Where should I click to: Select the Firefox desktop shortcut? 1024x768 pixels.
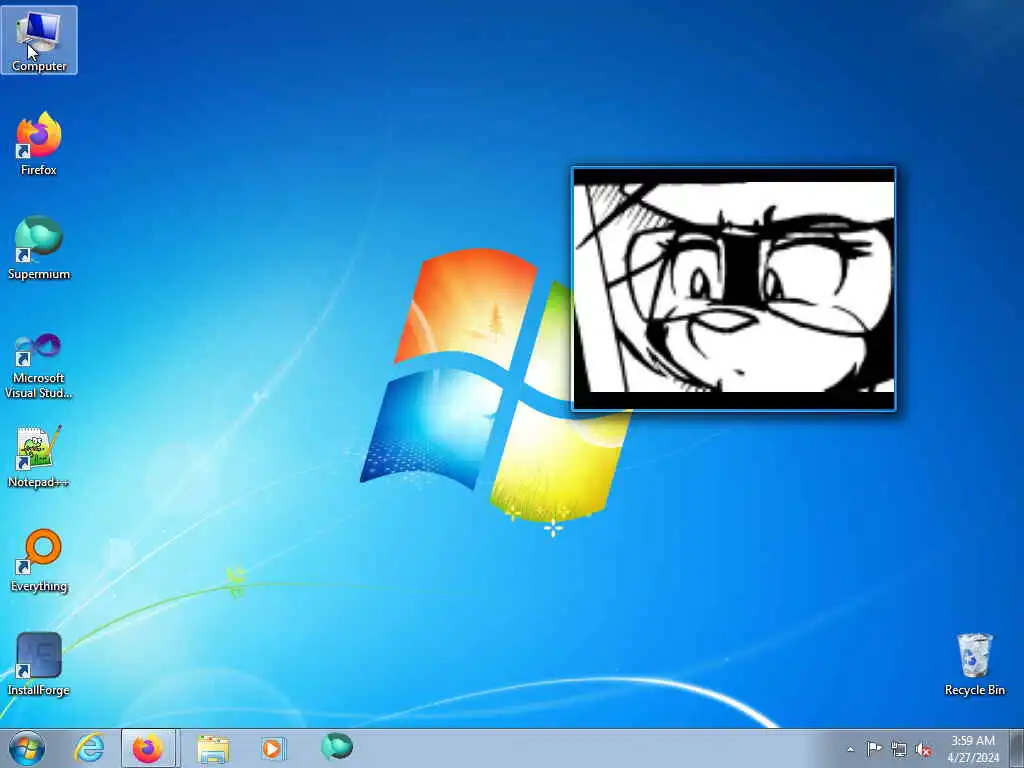pyautogui.click(x=39, y=144)
